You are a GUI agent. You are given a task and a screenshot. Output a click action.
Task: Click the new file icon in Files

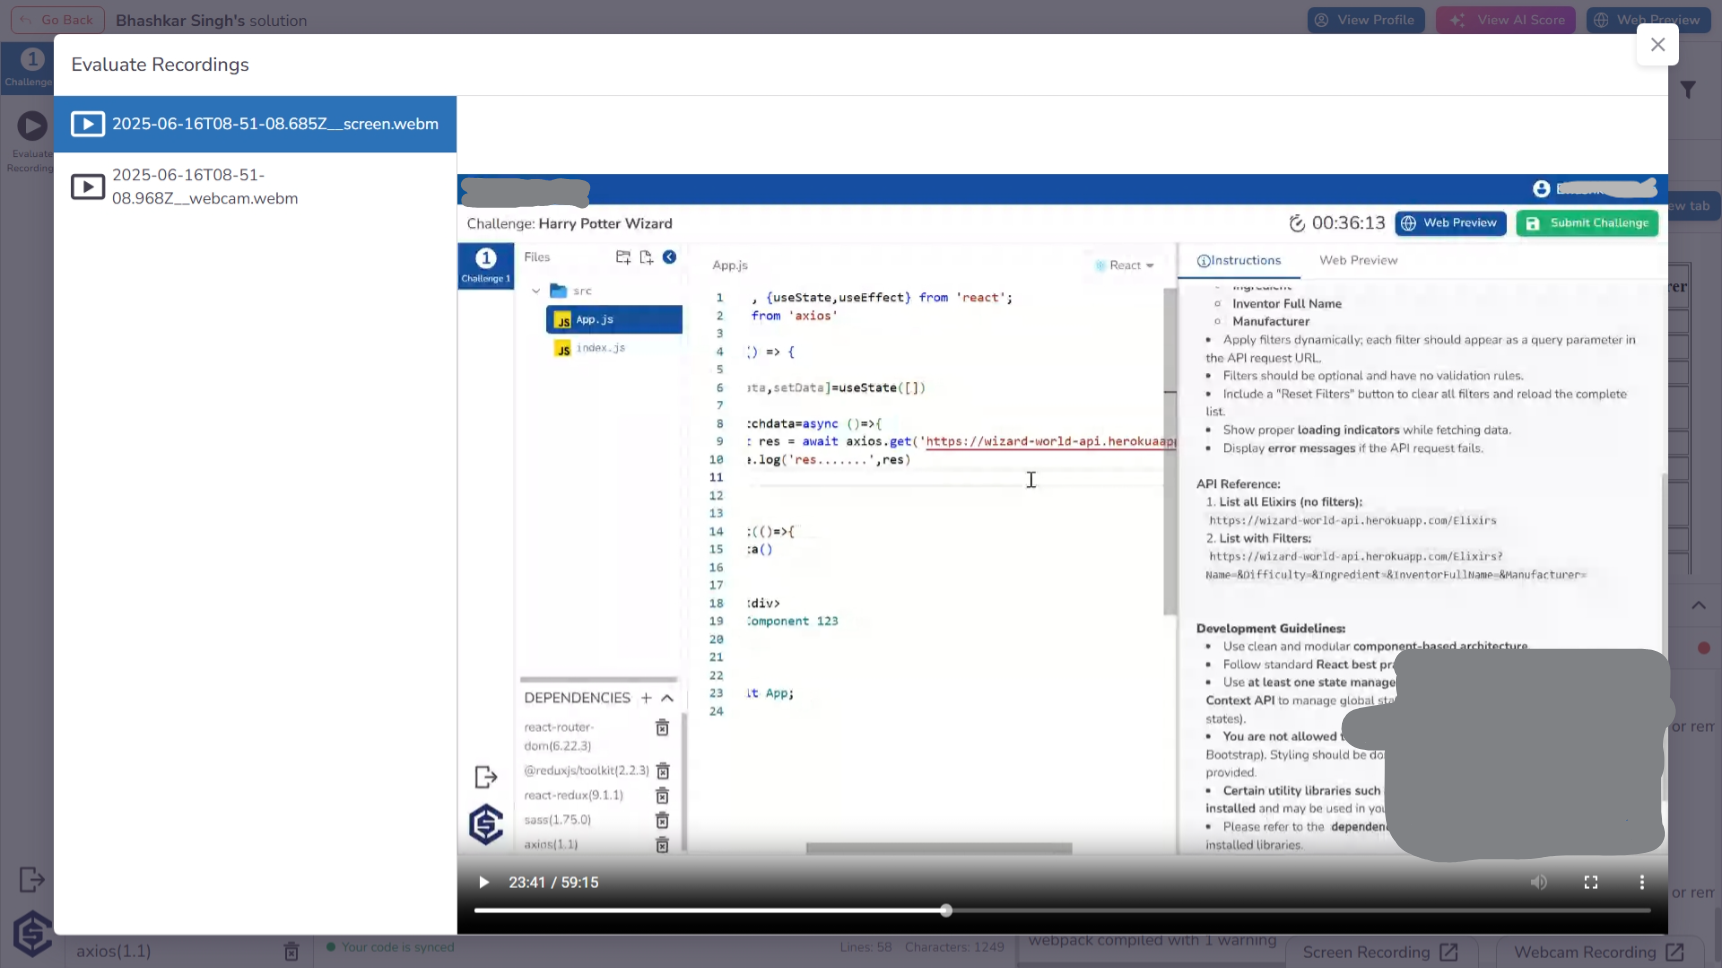(646, 258)
